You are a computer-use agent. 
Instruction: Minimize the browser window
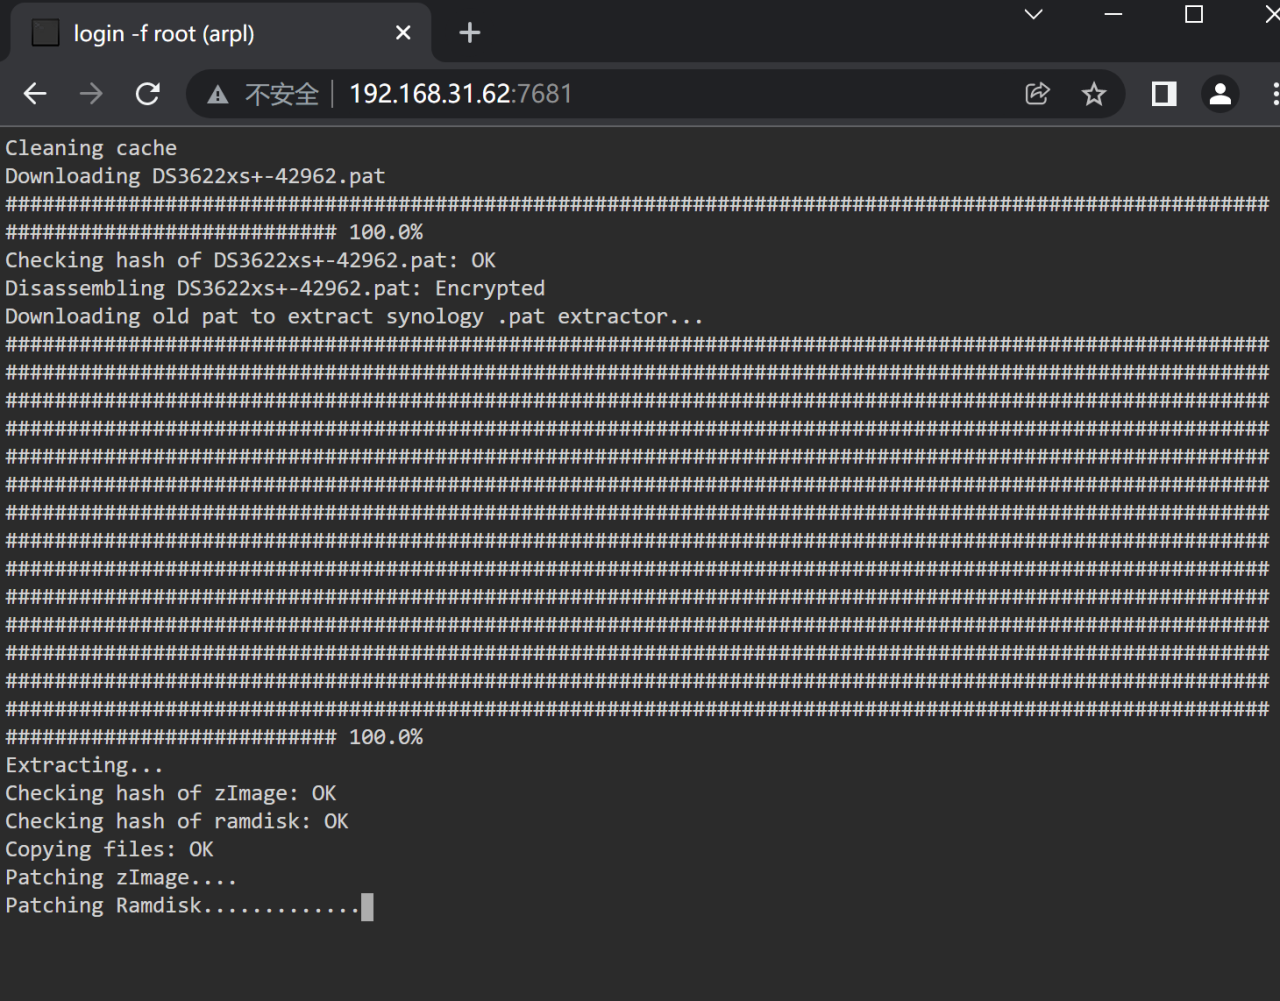[1113, 14]
